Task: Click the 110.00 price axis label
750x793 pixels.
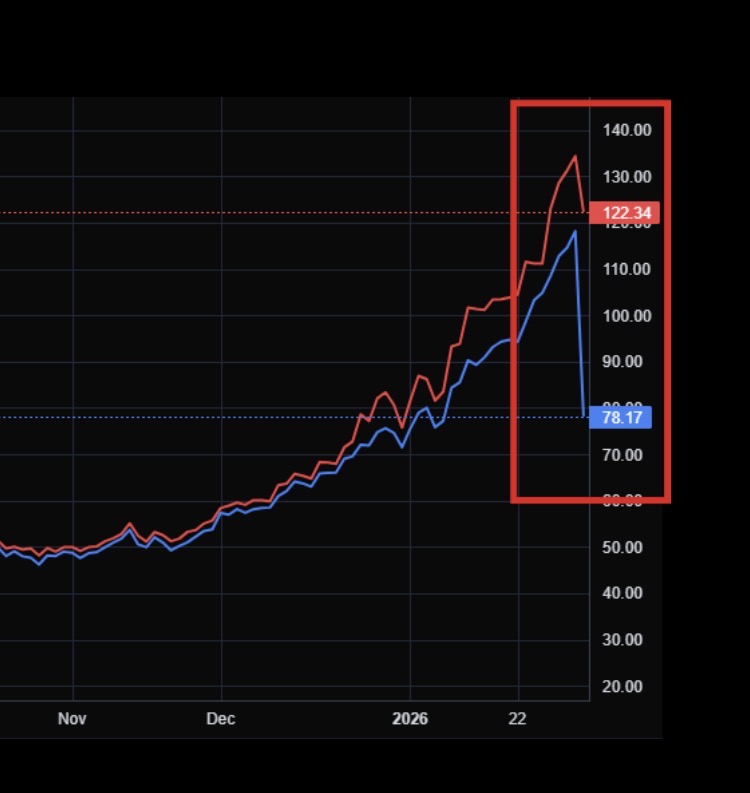Action: pos(627,269)
